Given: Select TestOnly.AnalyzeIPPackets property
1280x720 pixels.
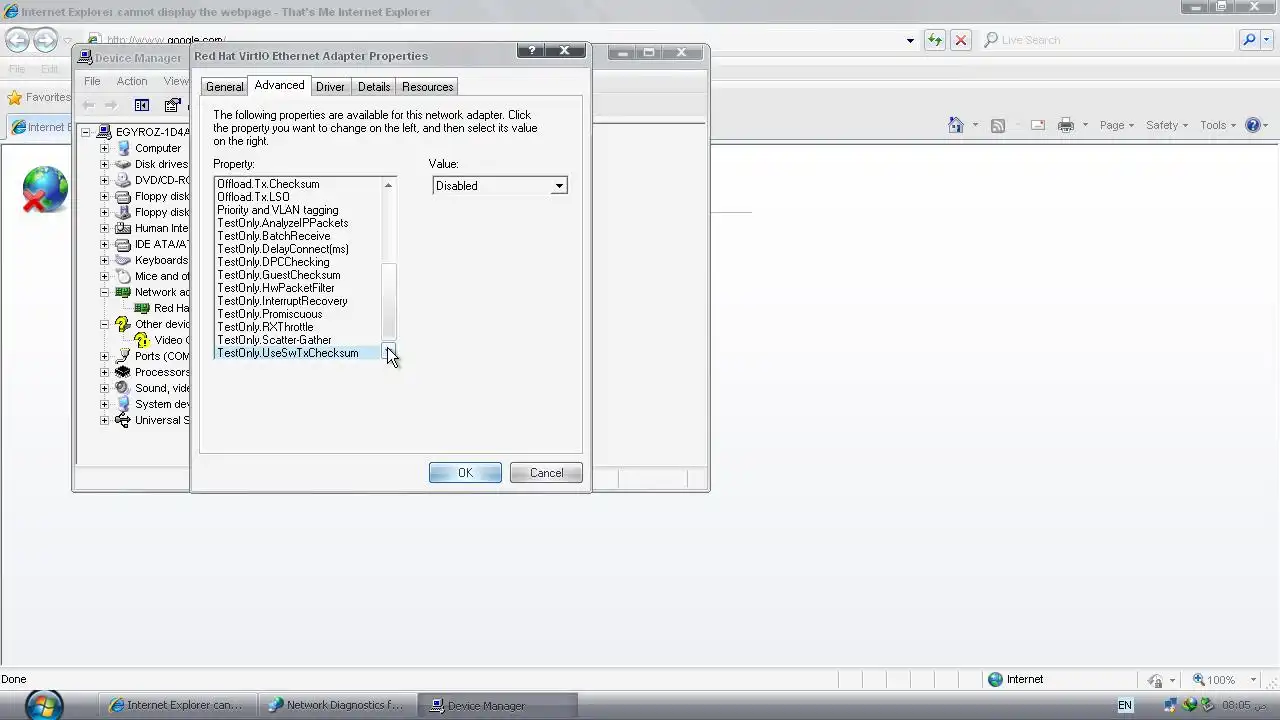Looking at the screenshot, I should click(x=282, y=223).
